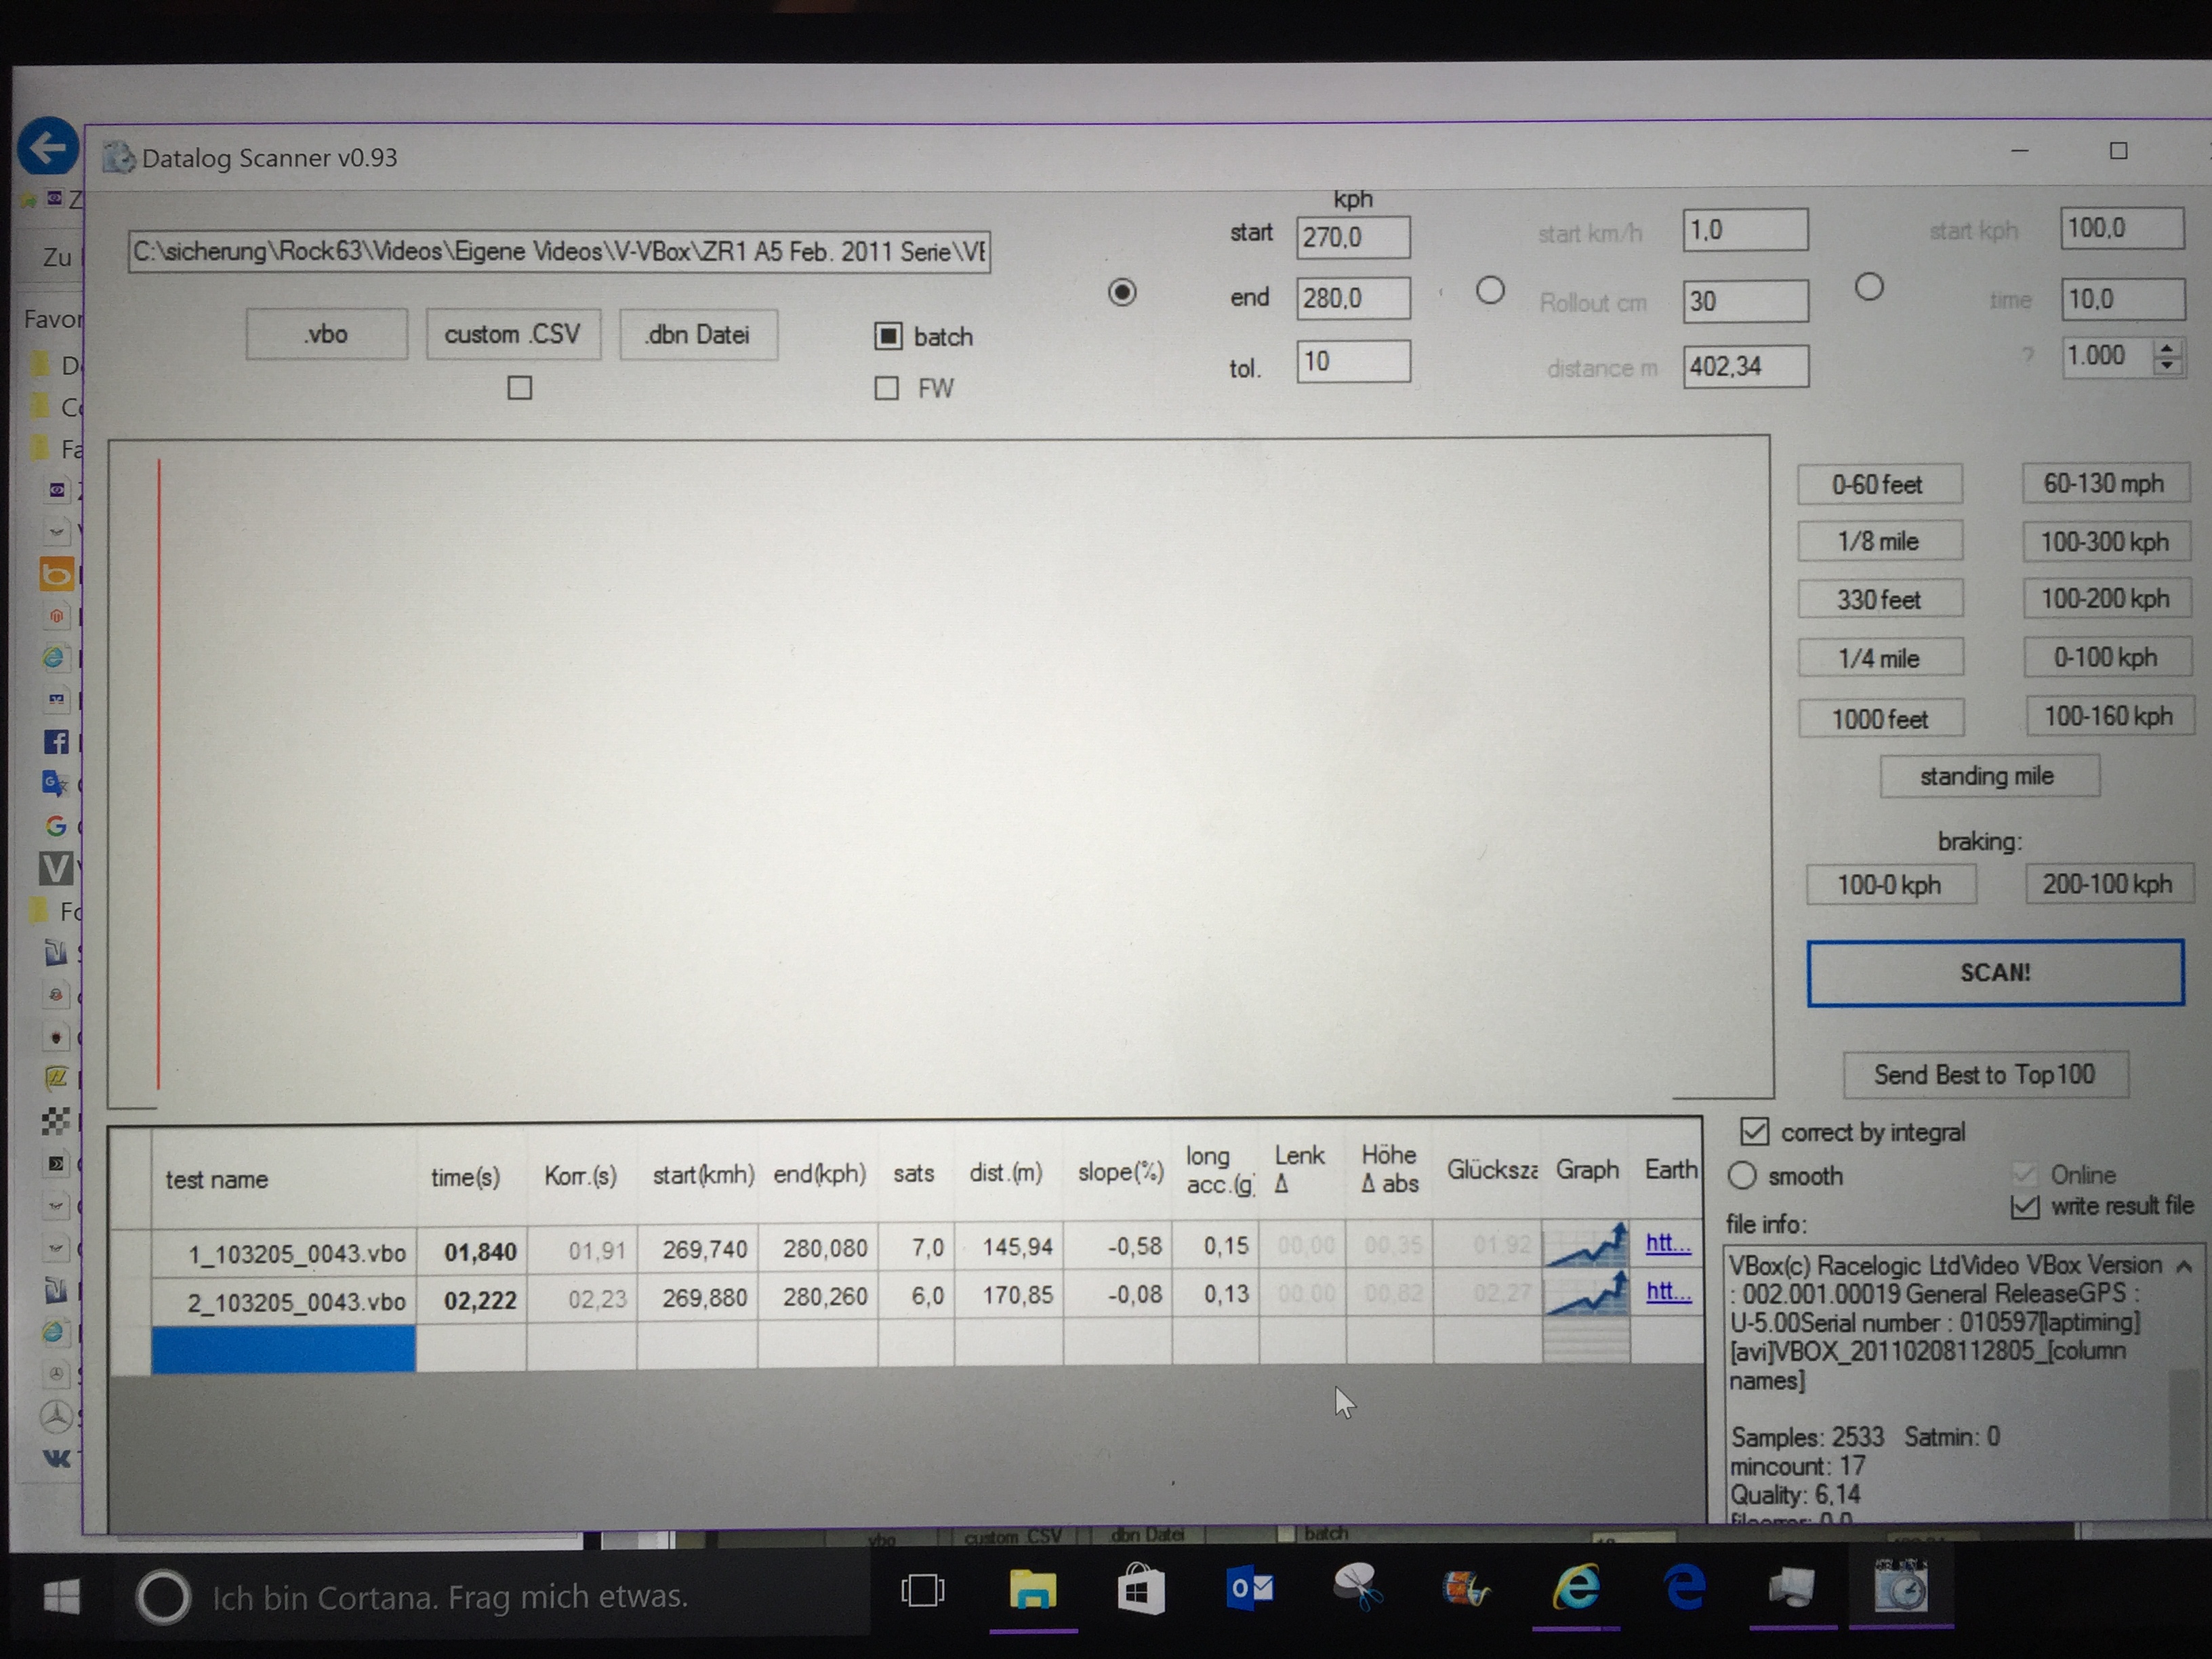Uncheck correct by integral option
The width and height of the screenshot is (2212, 1659).
point(1754,1131)
